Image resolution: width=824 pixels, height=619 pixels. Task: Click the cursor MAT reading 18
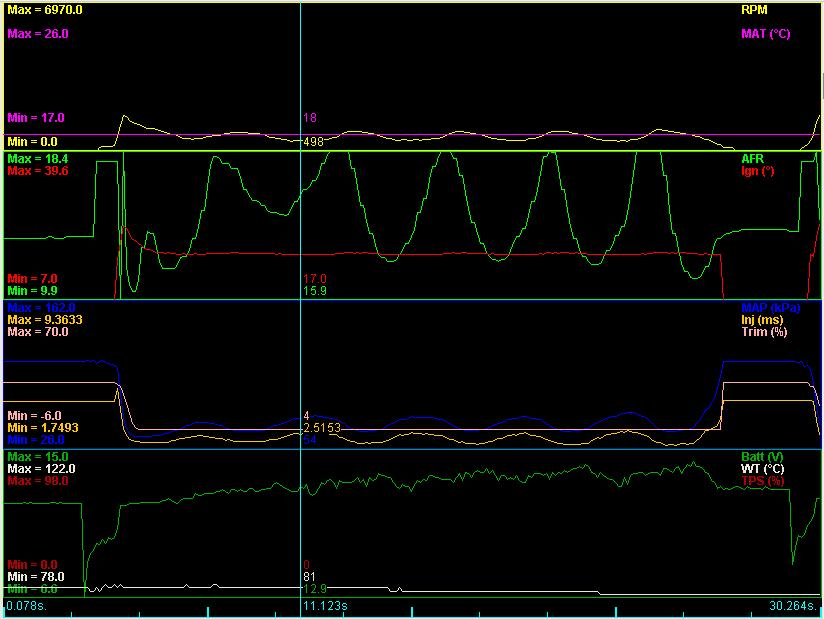tap(310, 118)
